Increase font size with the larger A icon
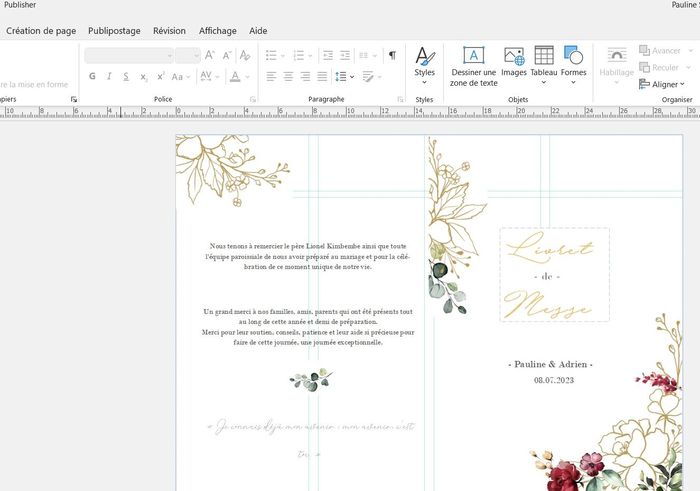700x491 pixels. (209, 55)
